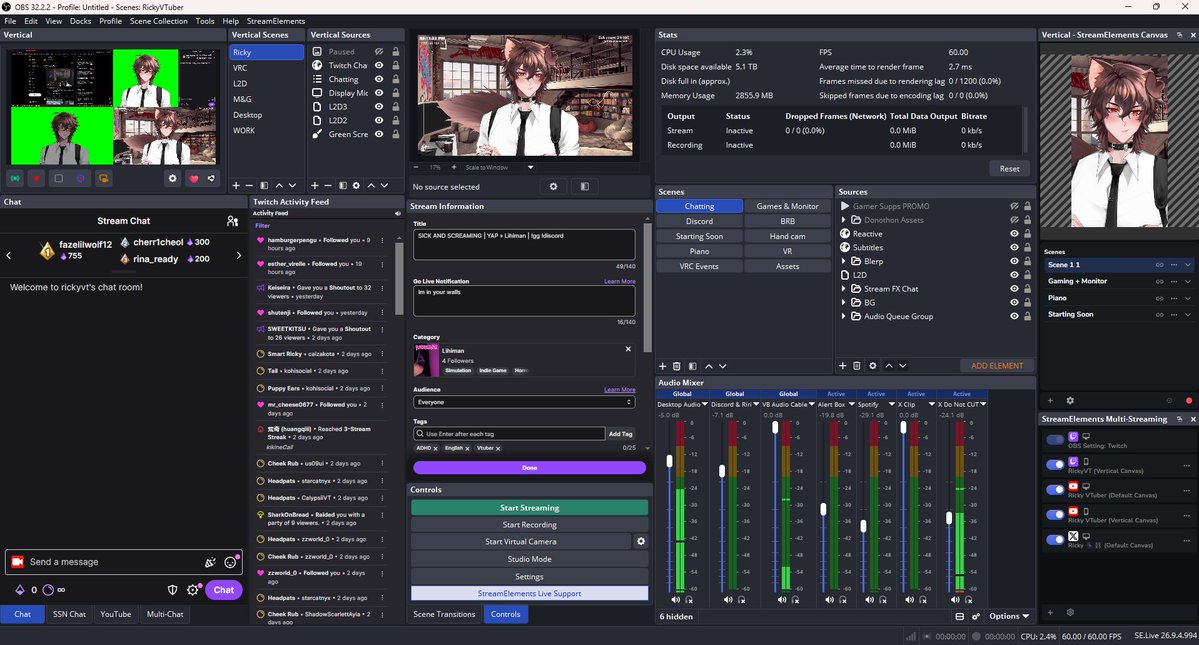Viewport: 1199px width, 645px height.
Task: Expand Audio Queue Group folder
Action: point(844,316)
